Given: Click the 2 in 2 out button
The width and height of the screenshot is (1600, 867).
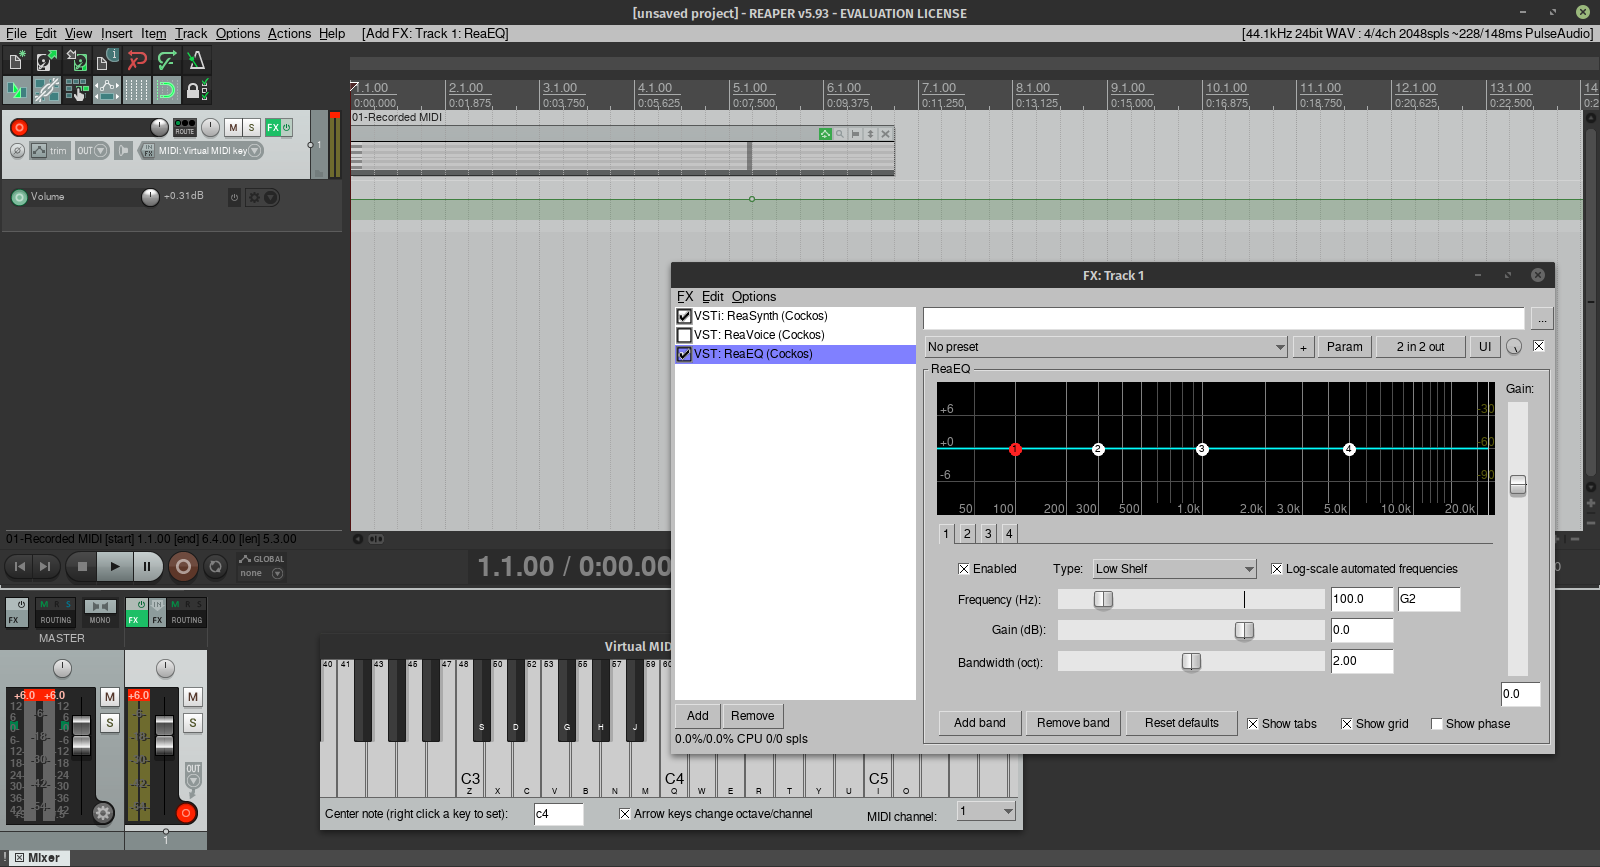Looking at the screenshot, I should [x=1420, y=347].
